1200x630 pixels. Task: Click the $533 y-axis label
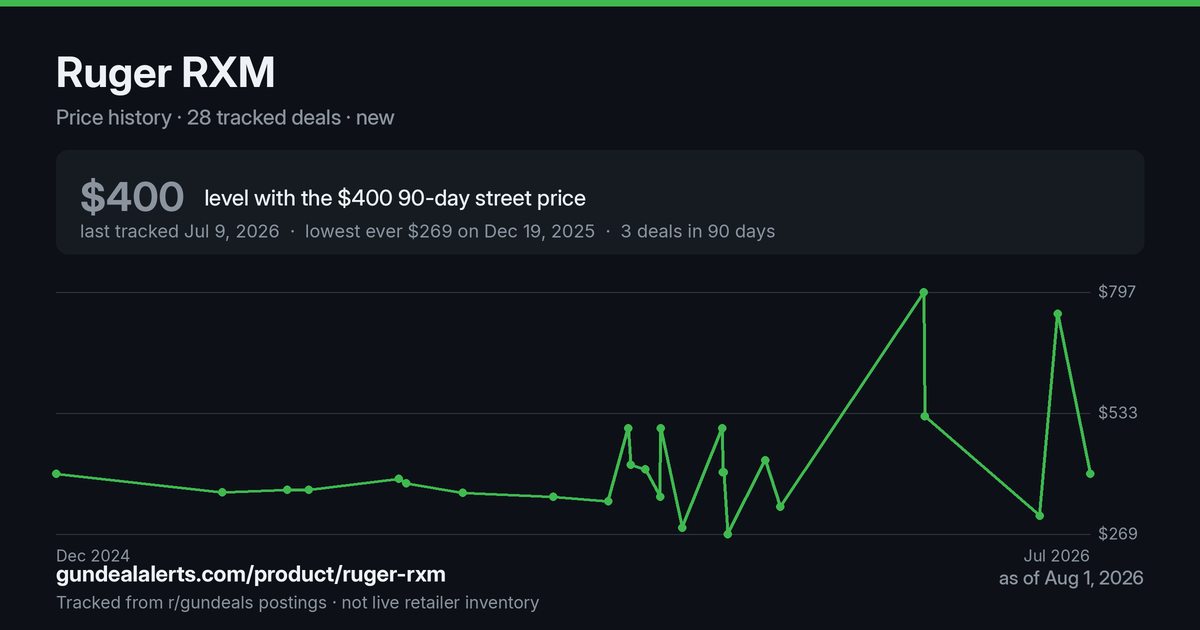pos(1119,413)
